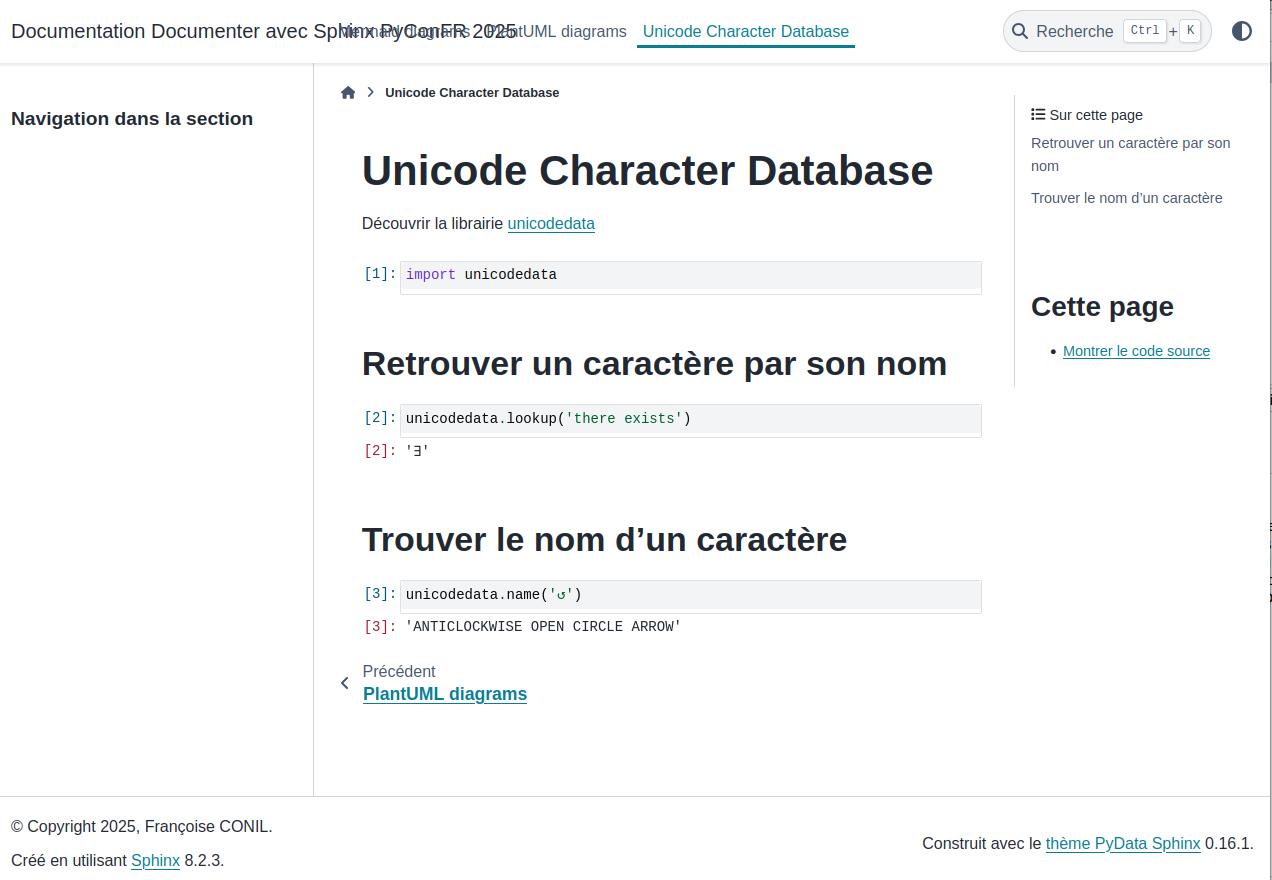Click the unicodedata.lookup code cell

click(x=690, y=418)
